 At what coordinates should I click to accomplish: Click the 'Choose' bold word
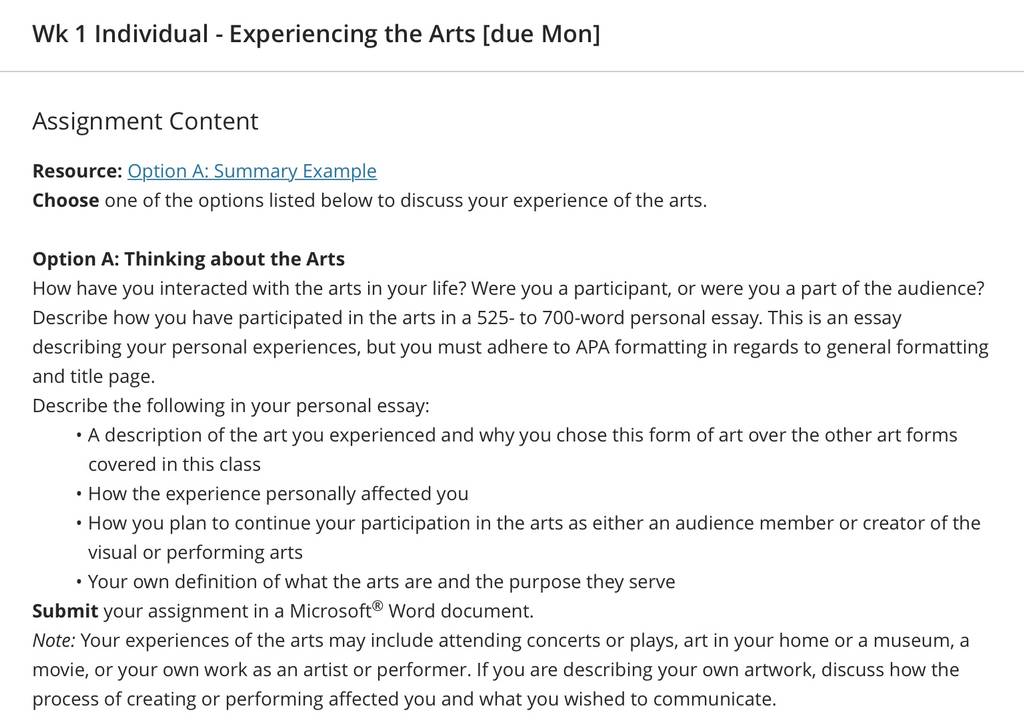click(x=65, y=200)
